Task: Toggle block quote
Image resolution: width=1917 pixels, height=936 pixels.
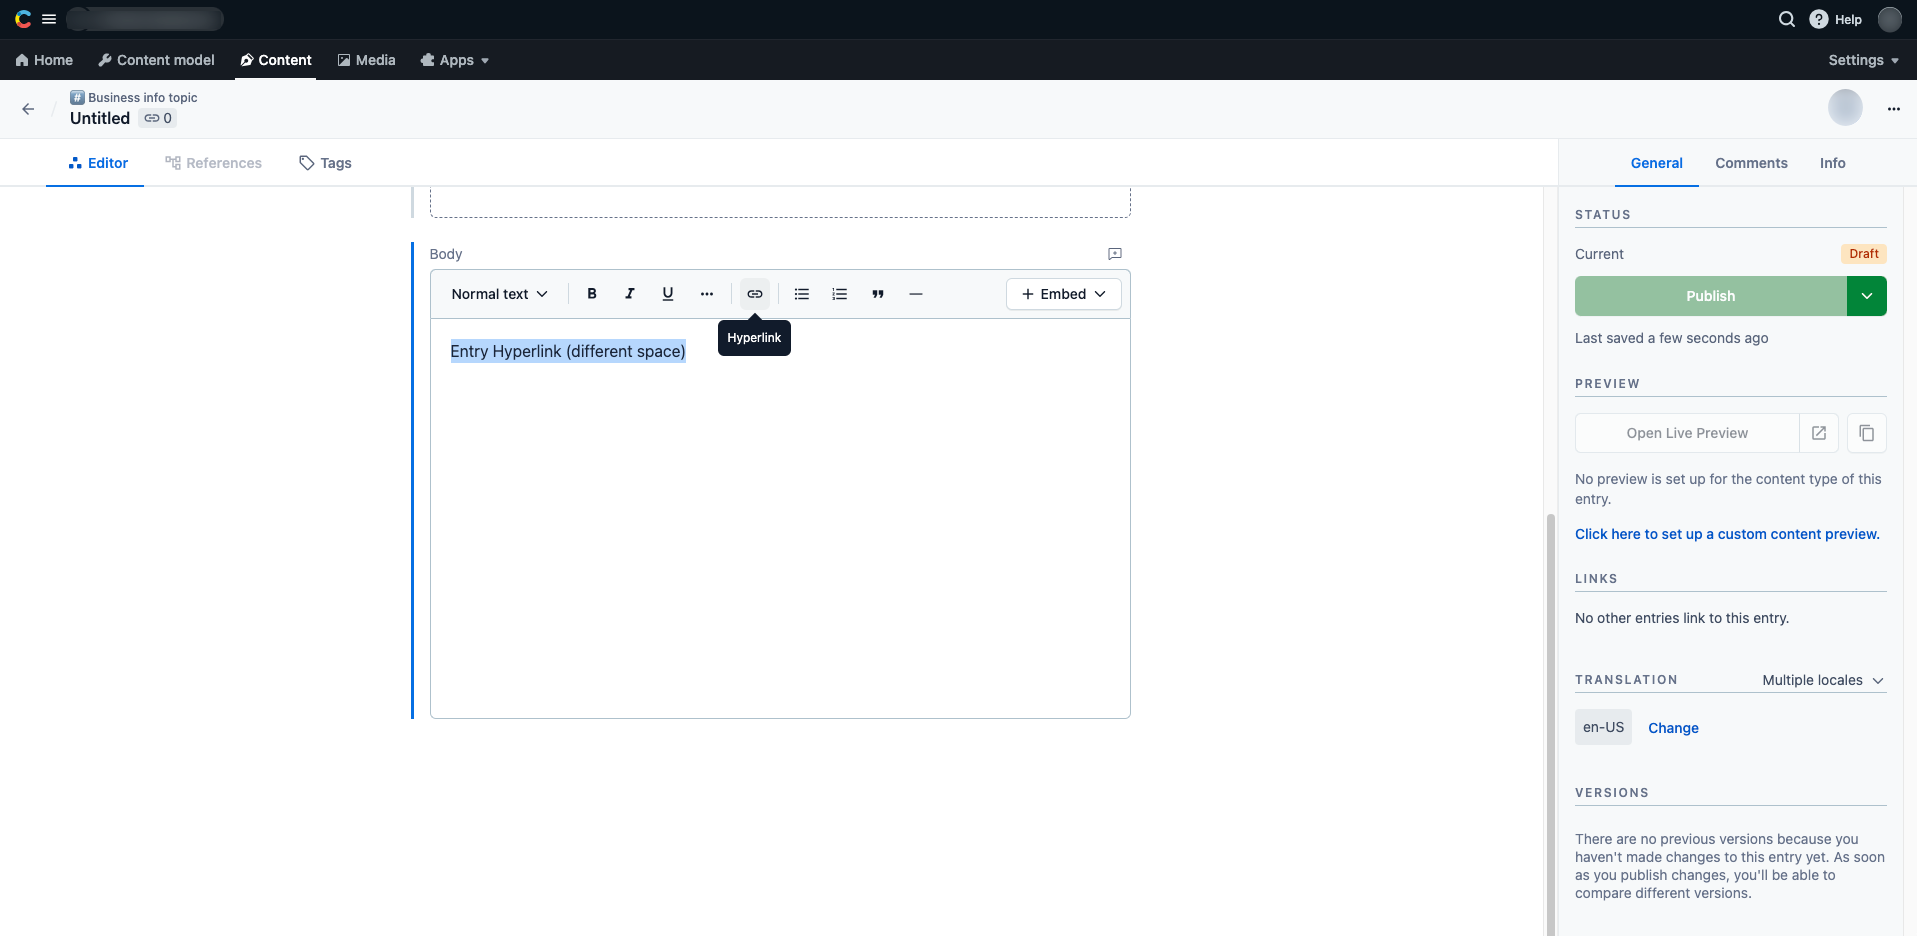Action: 878,294
